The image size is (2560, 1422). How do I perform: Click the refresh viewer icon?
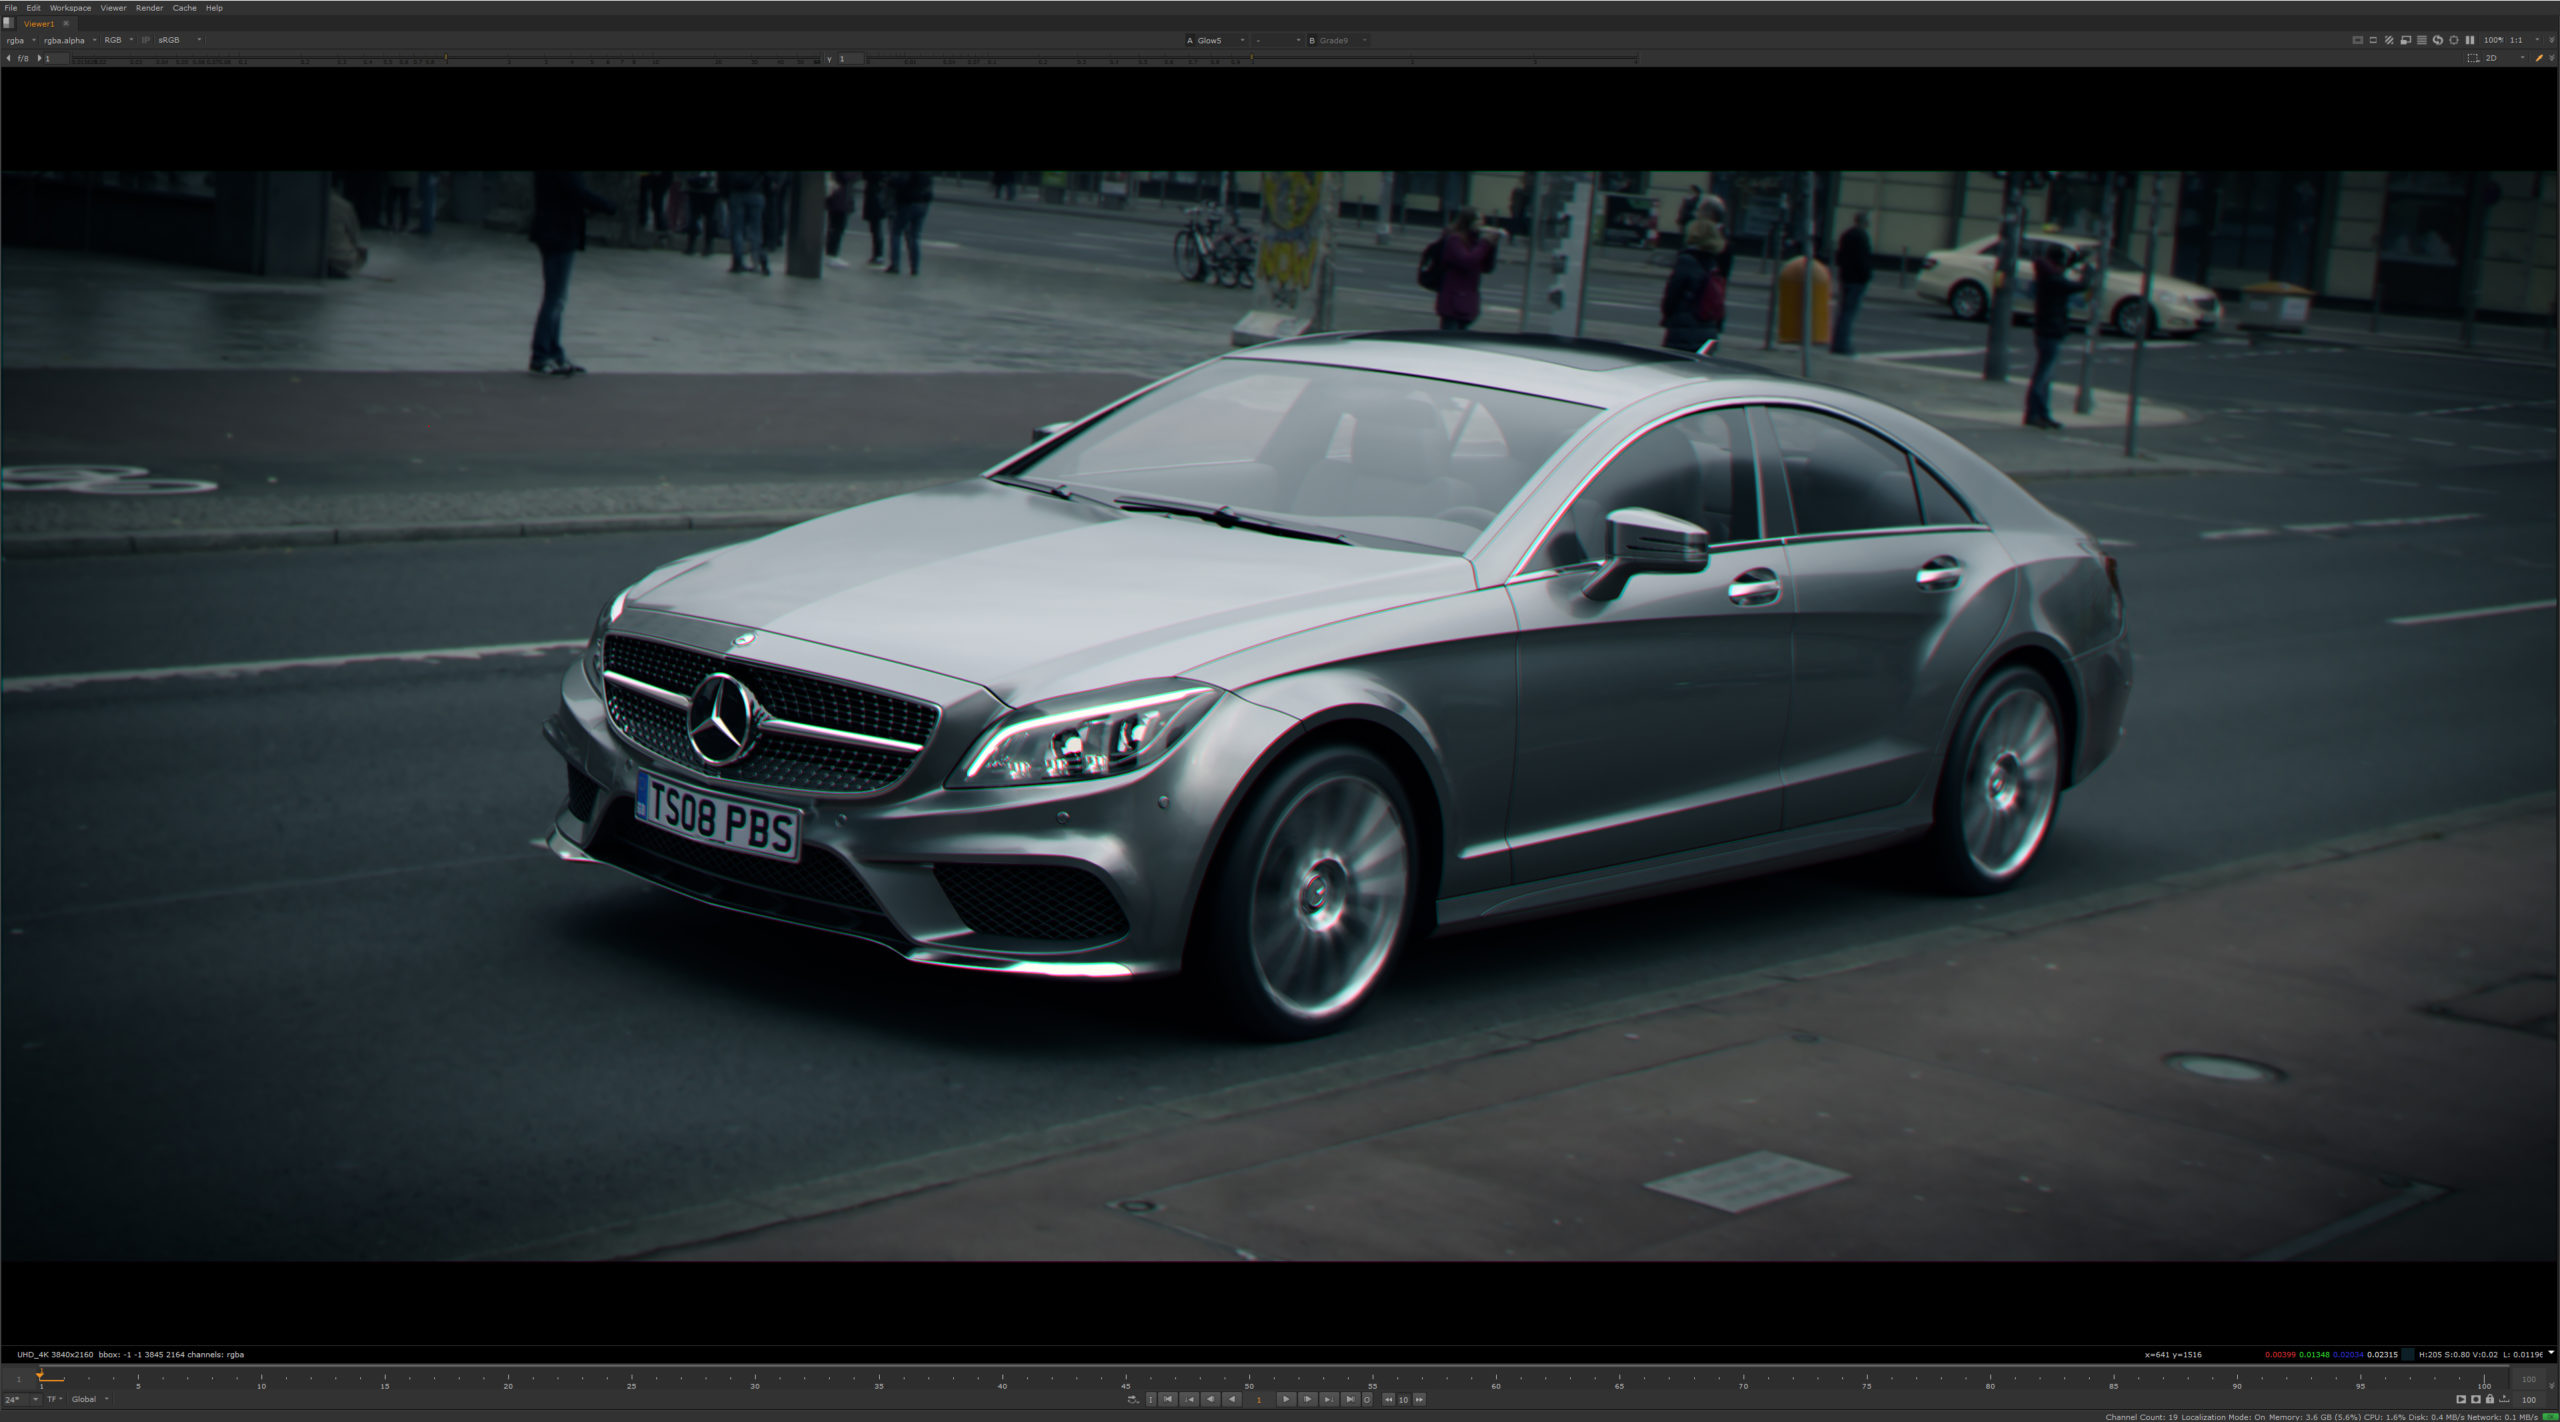(x=2437, y=40)
